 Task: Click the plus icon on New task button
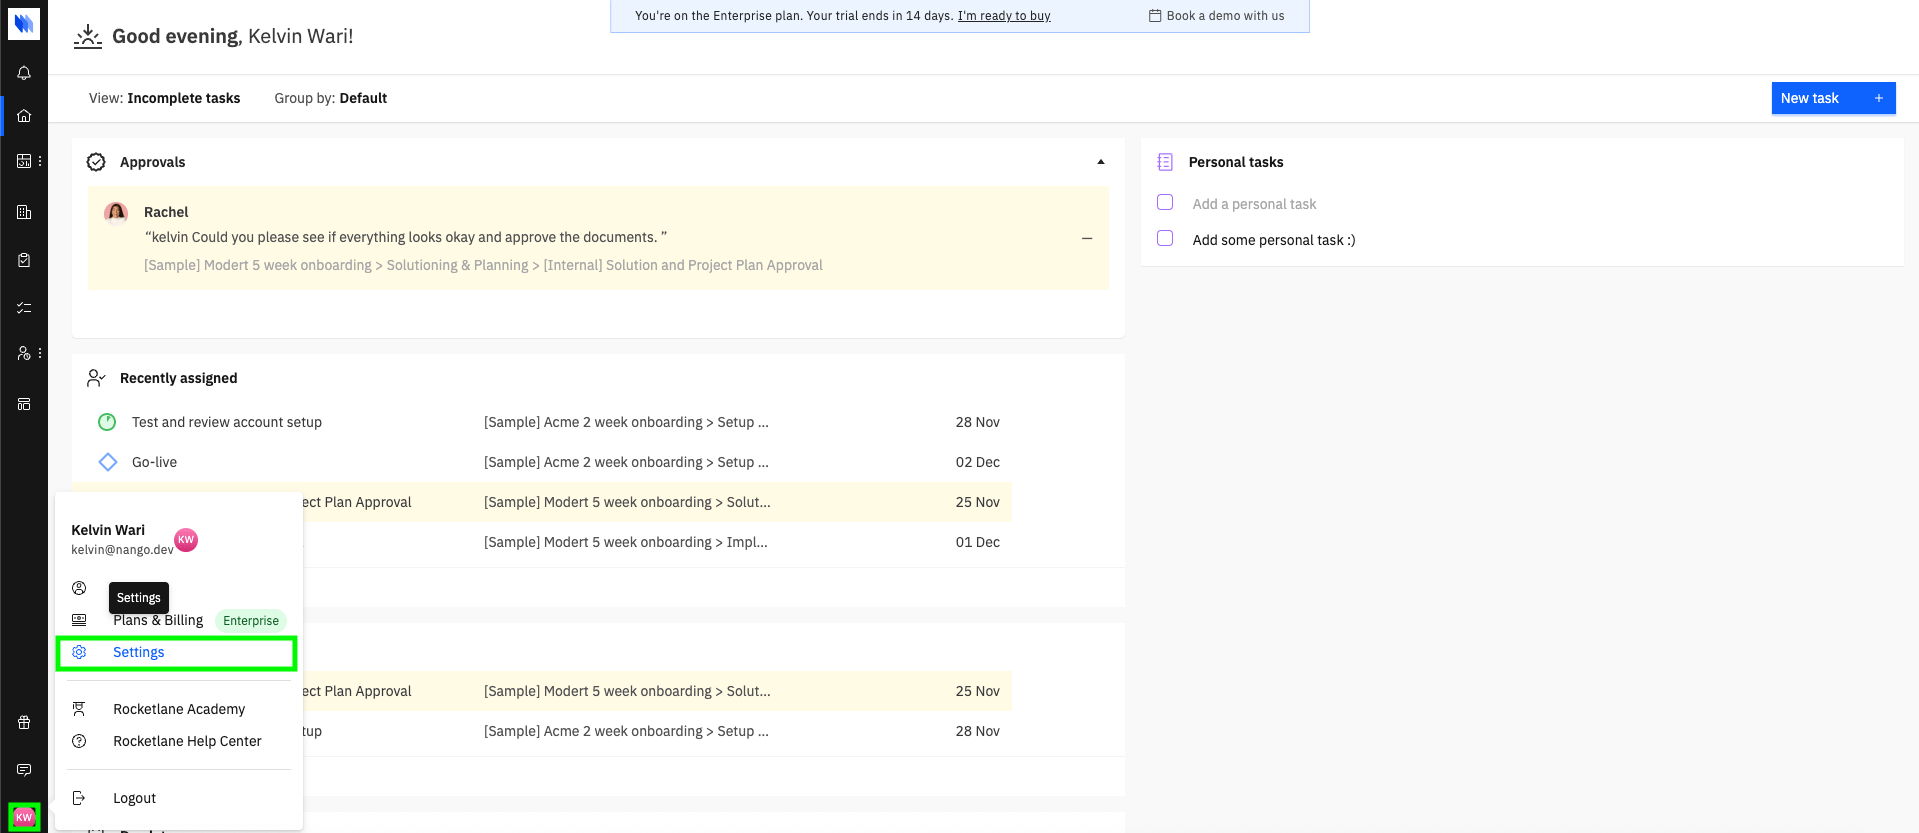[x=1879, y=98]
